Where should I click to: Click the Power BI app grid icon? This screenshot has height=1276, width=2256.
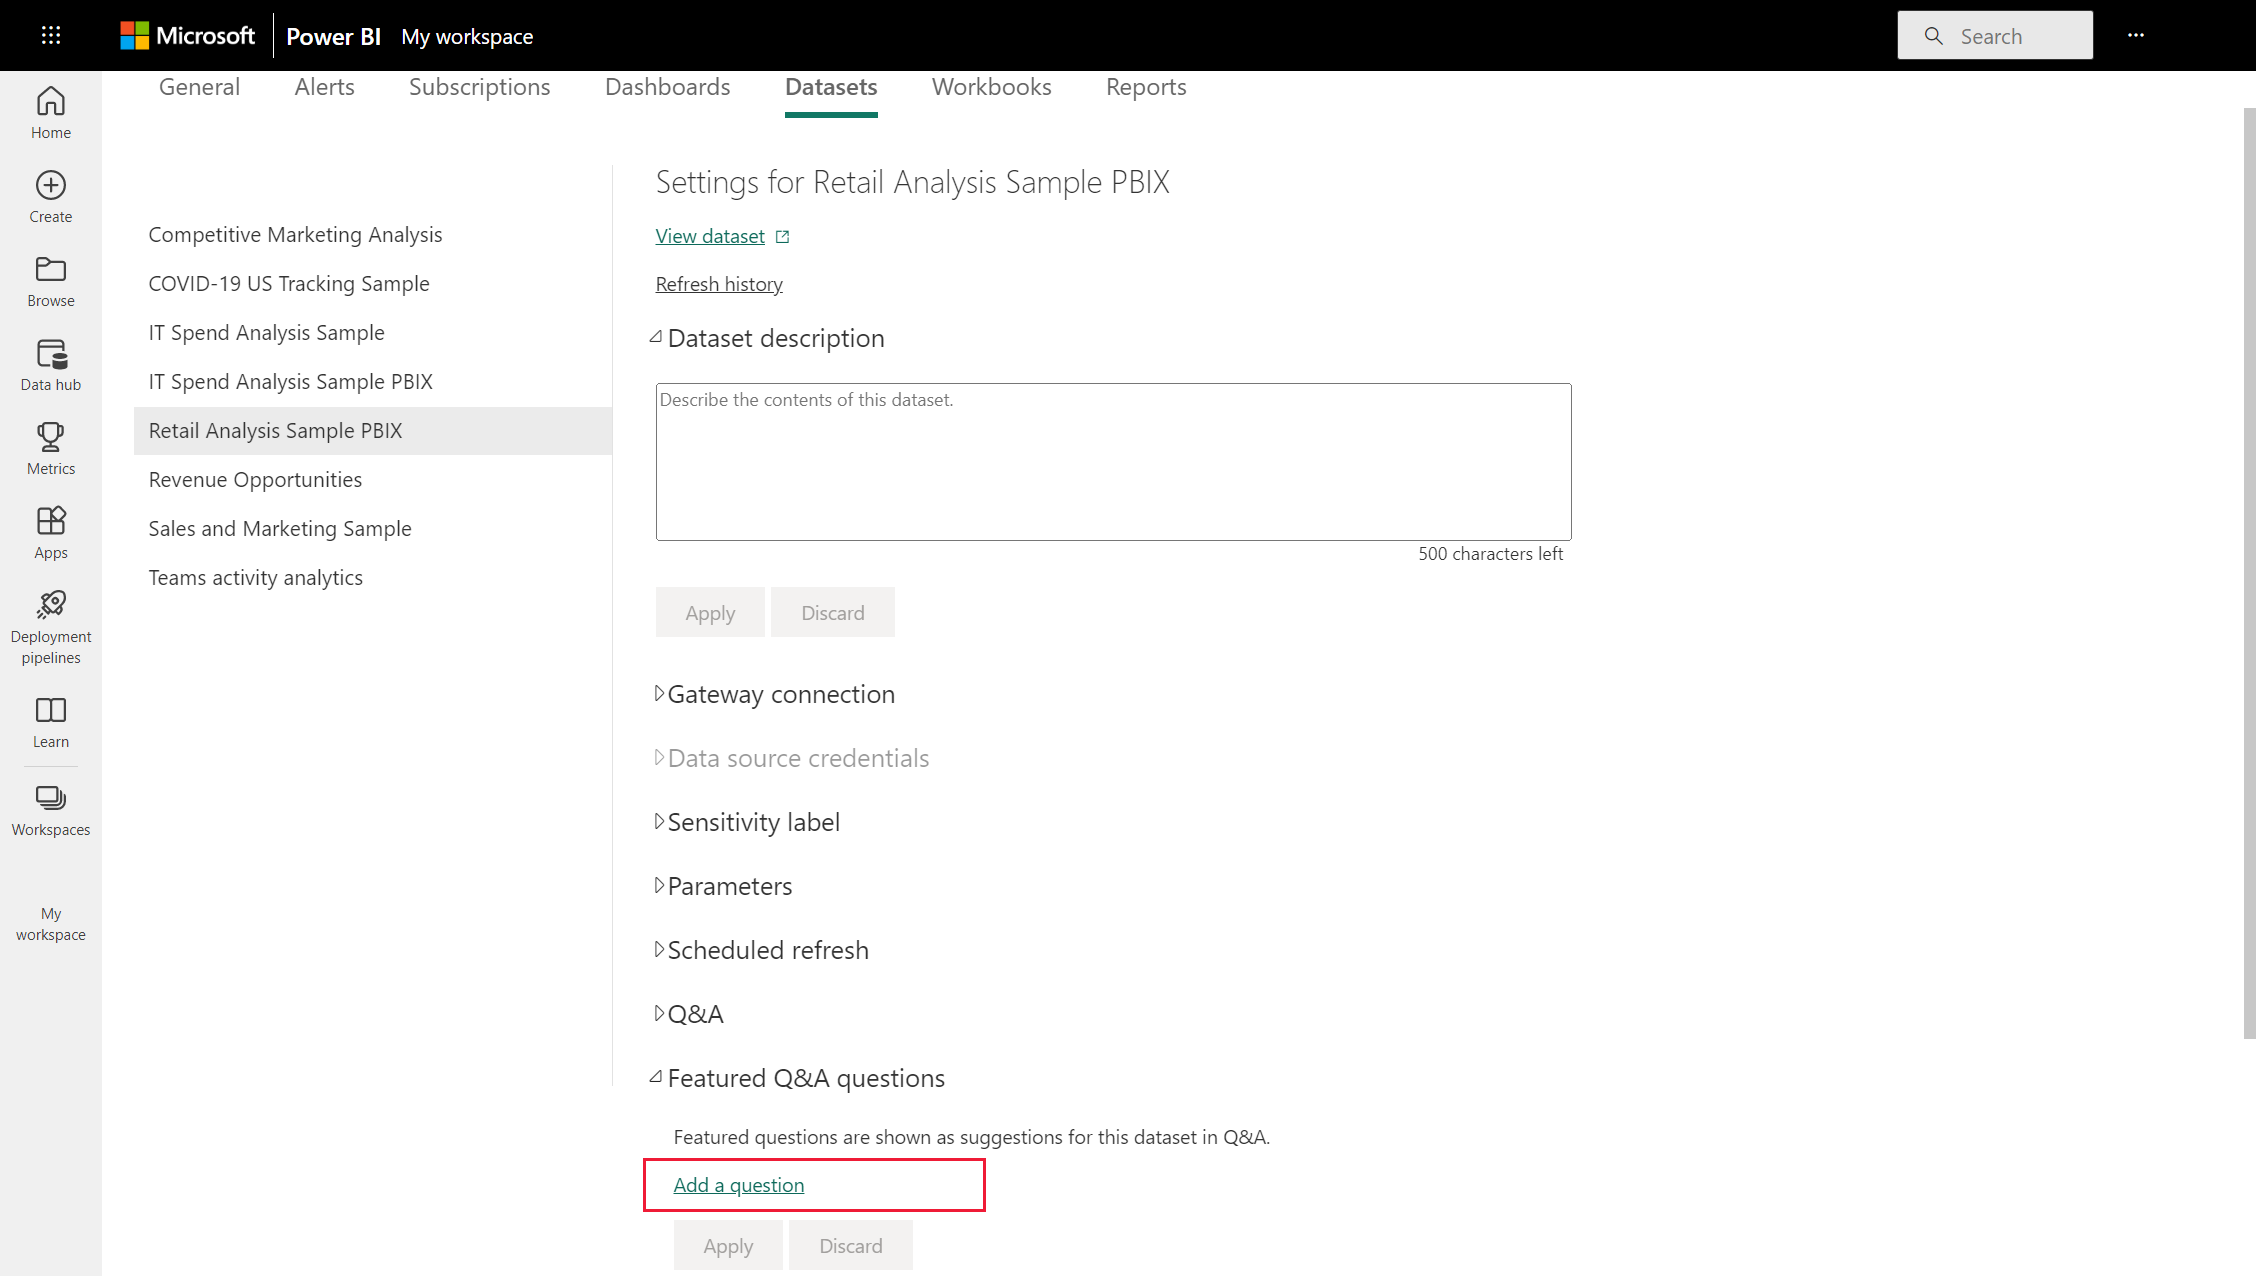50,36
